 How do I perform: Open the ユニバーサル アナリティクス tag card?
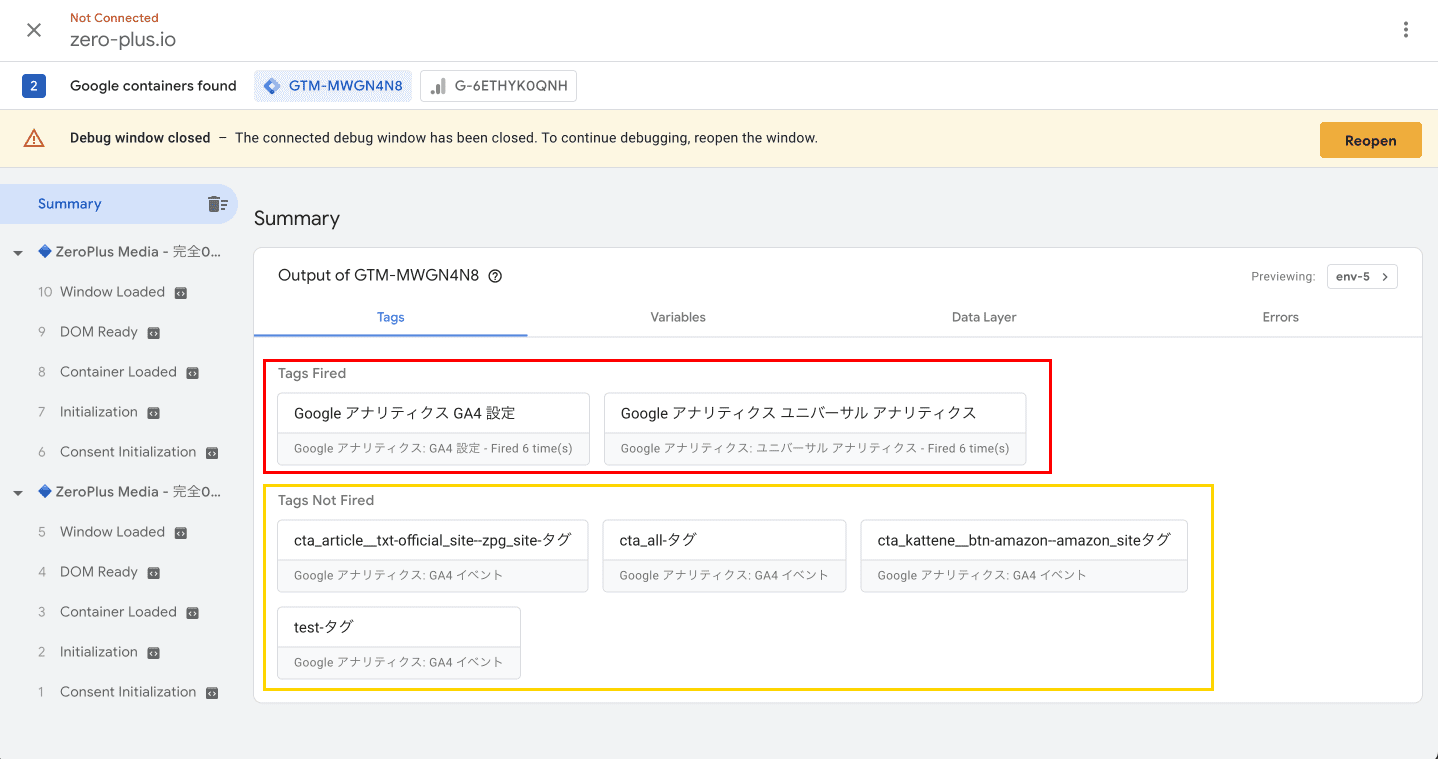pyautogui.click(x=815, y=429)
